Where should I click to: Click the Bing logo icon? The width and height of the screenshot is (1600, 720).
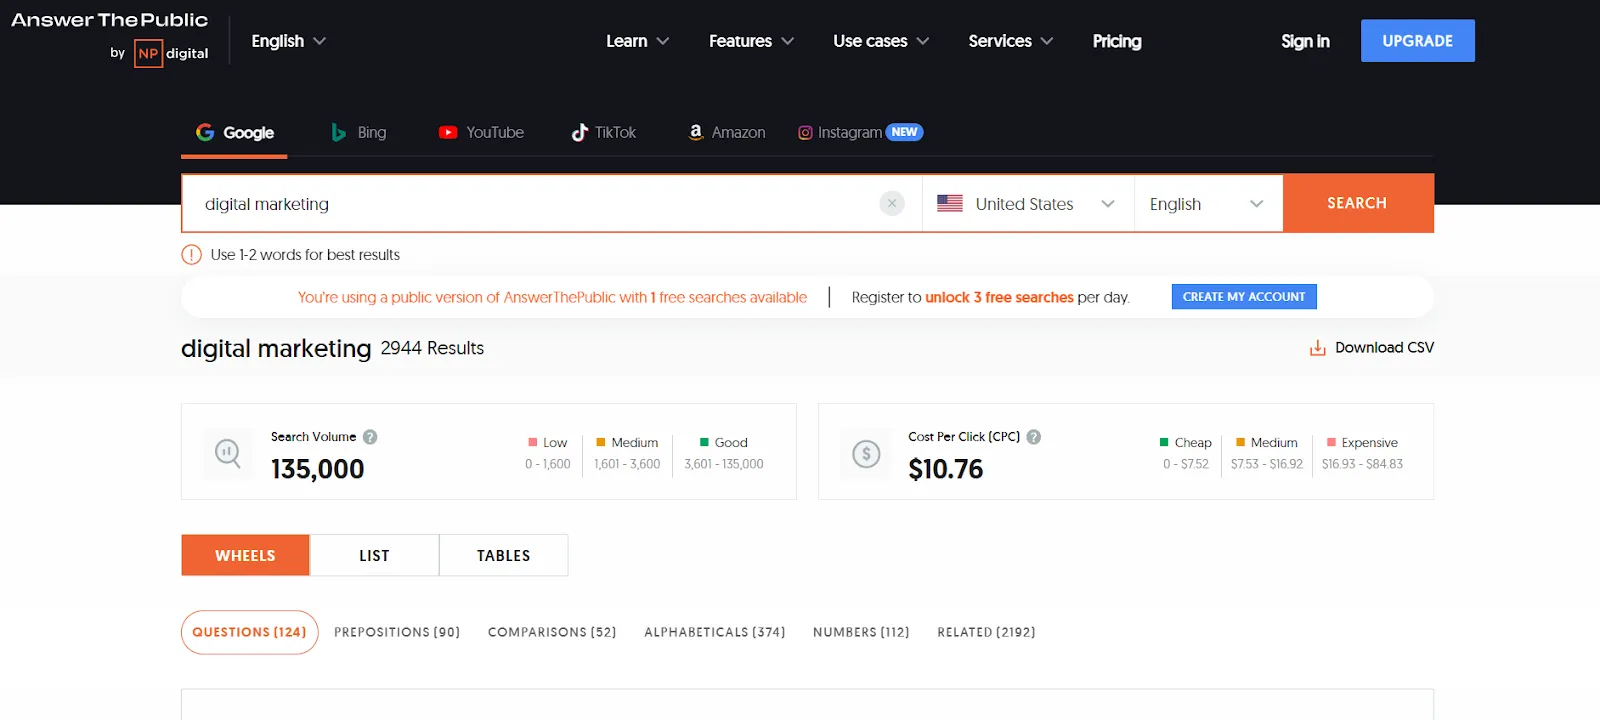point(339,132)
